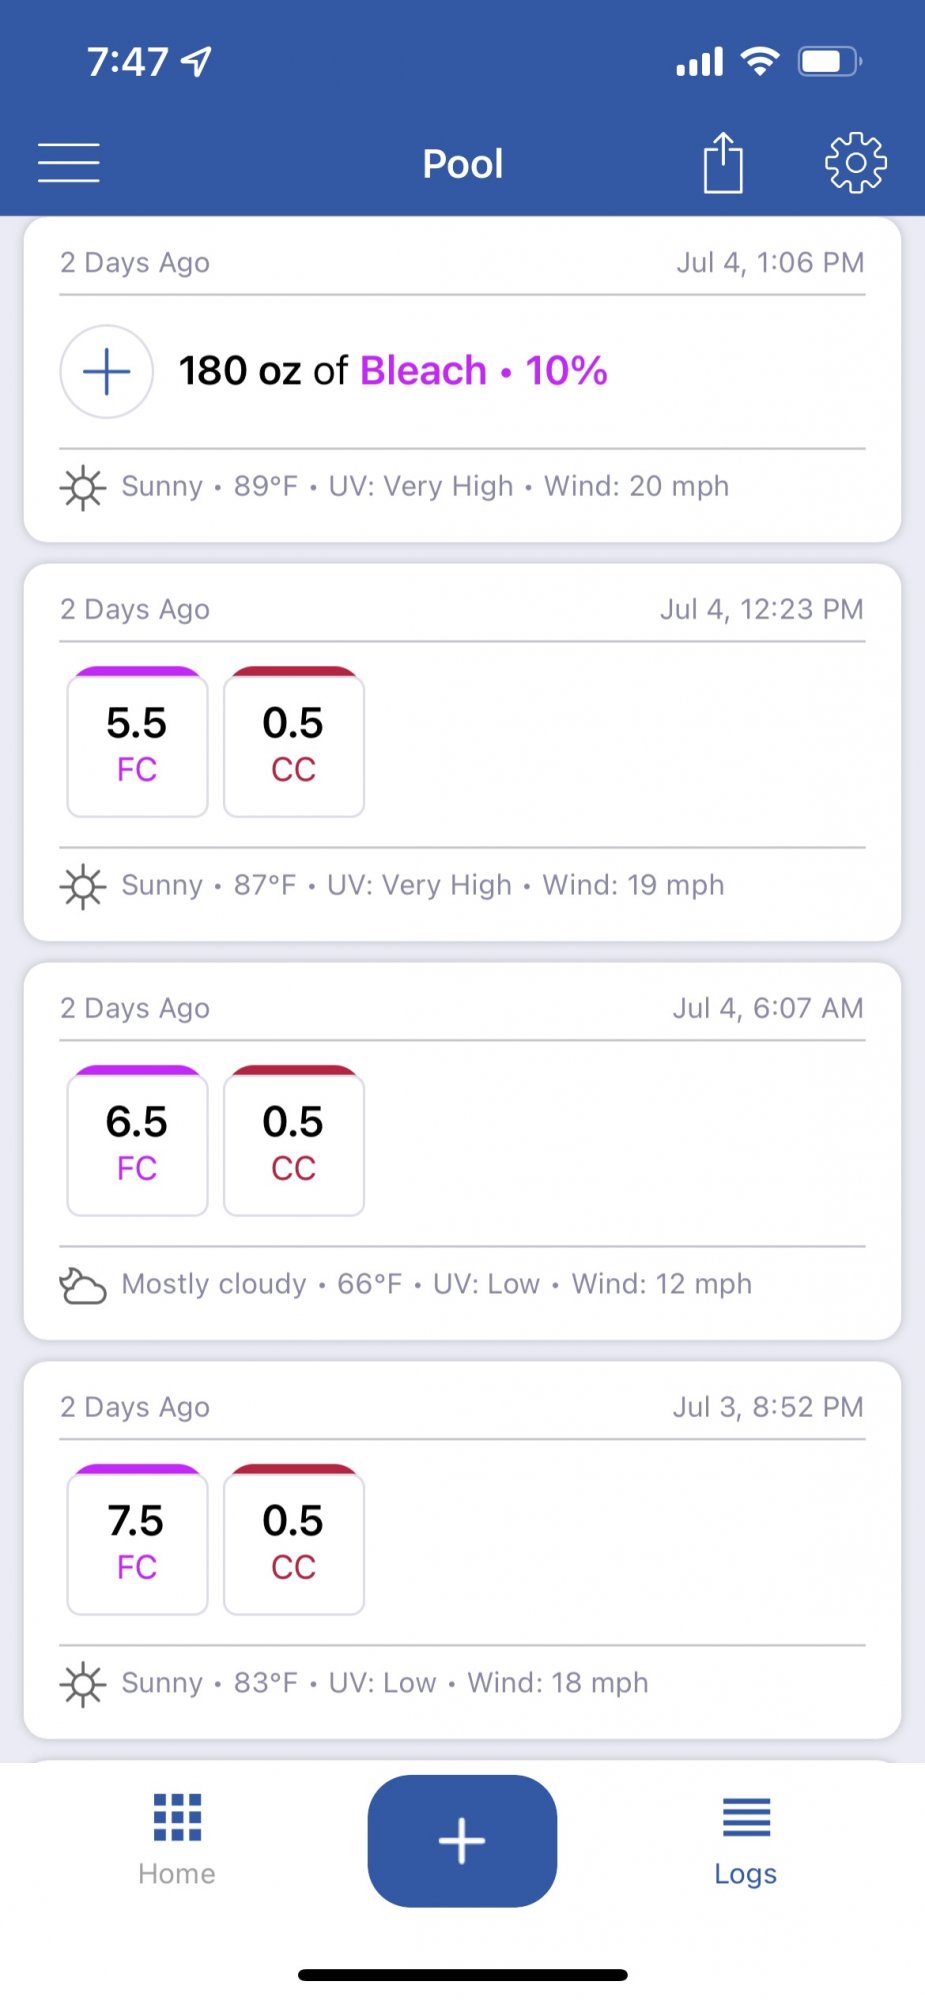
Task: Tap the mostly cloudy weather icon
Action: coord(83,1285)
